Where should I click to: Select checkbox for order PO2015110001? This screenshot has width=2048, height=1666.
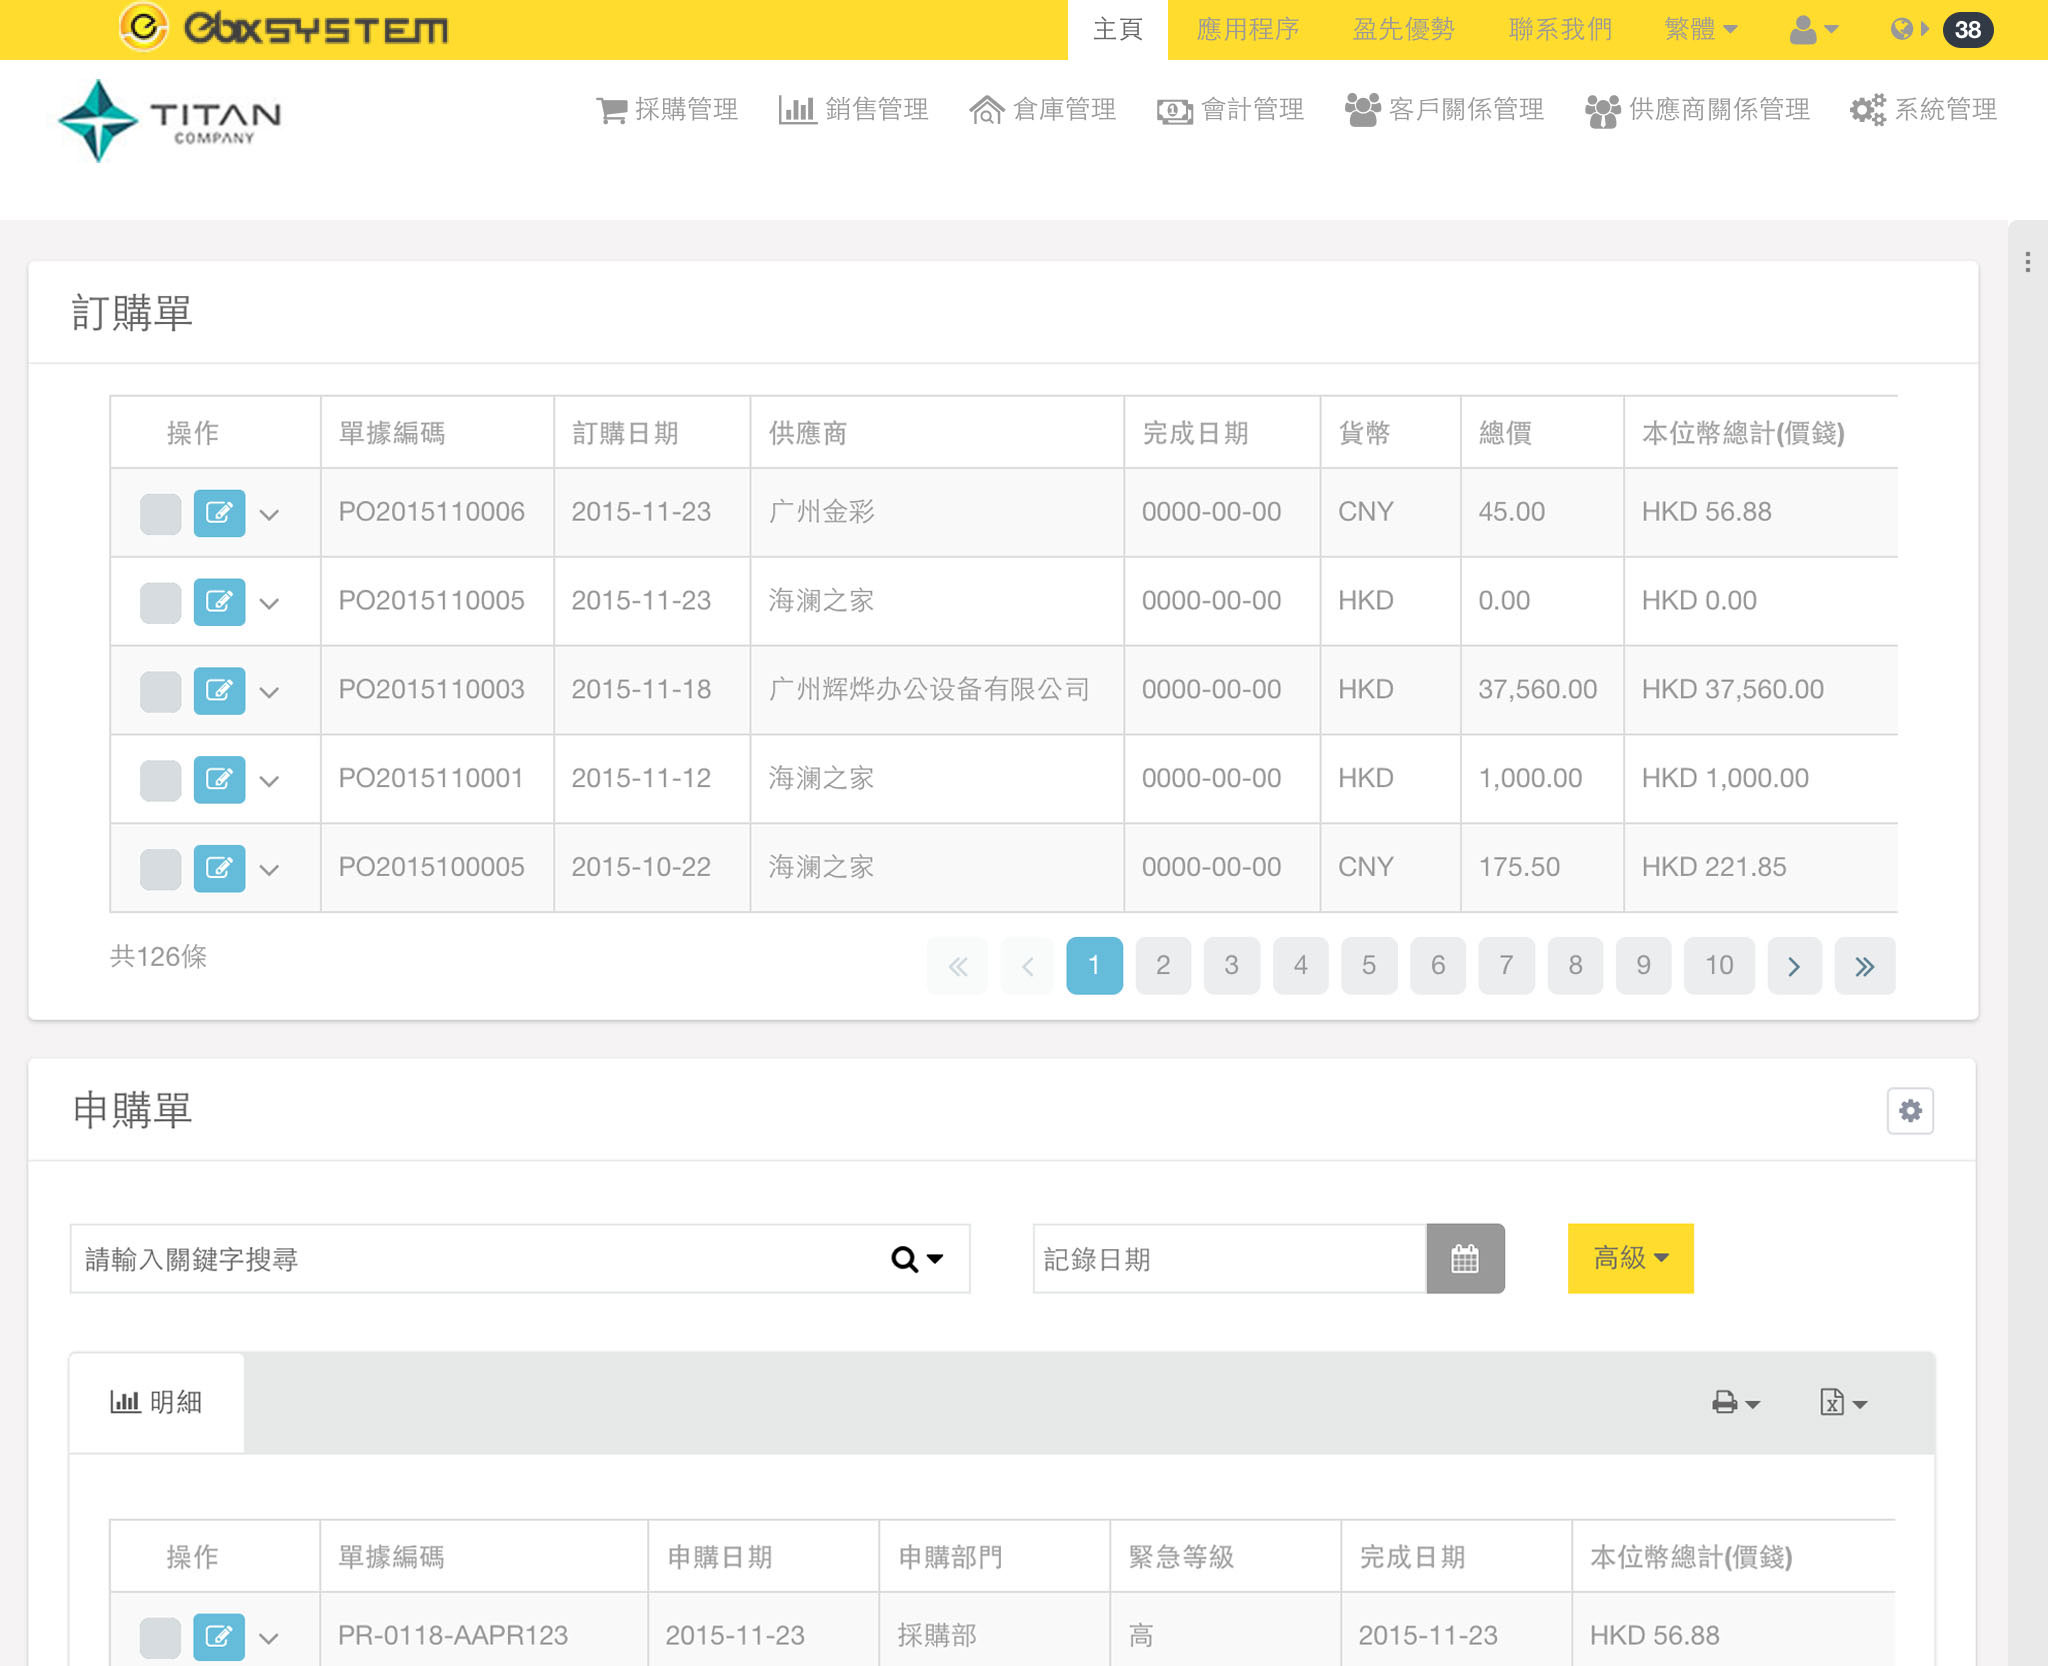(160, 781)
